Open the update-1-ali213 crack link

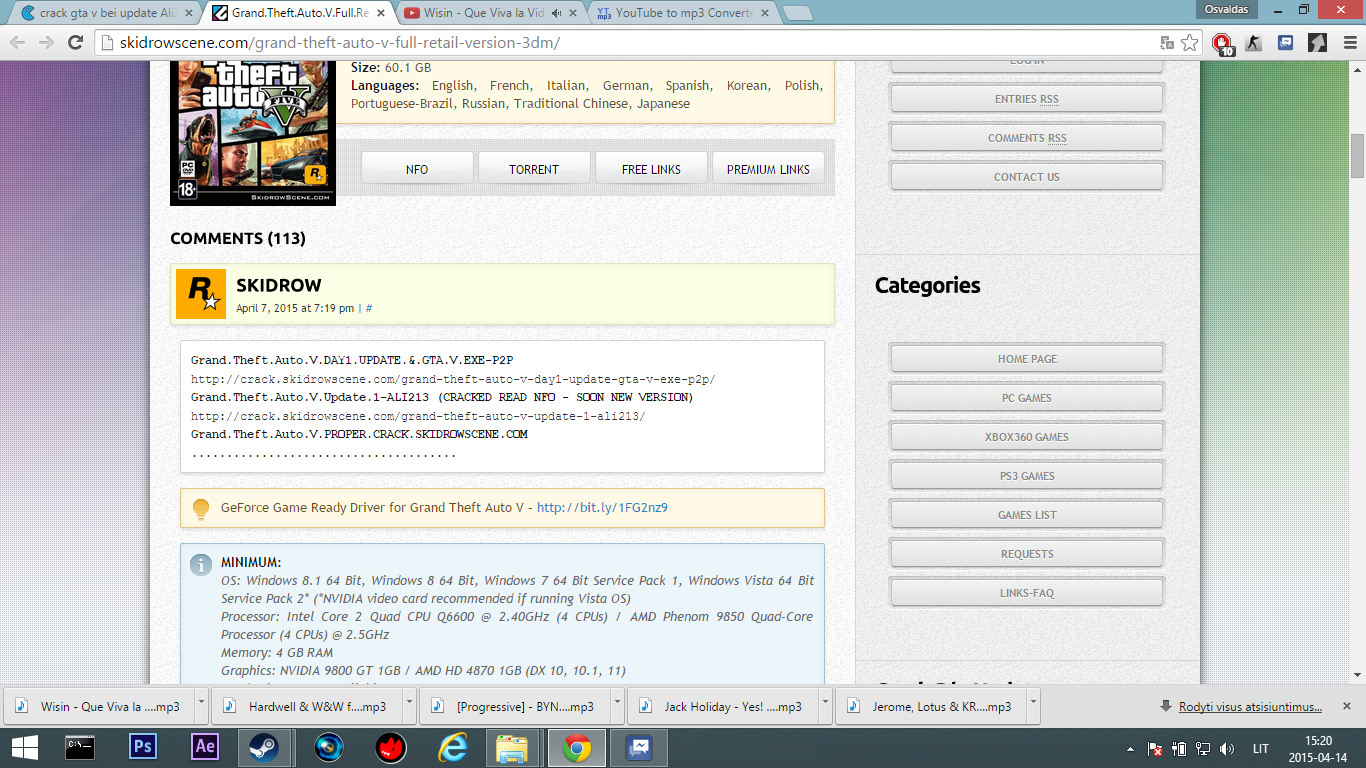pyautogui.click(x=418, y=416)
